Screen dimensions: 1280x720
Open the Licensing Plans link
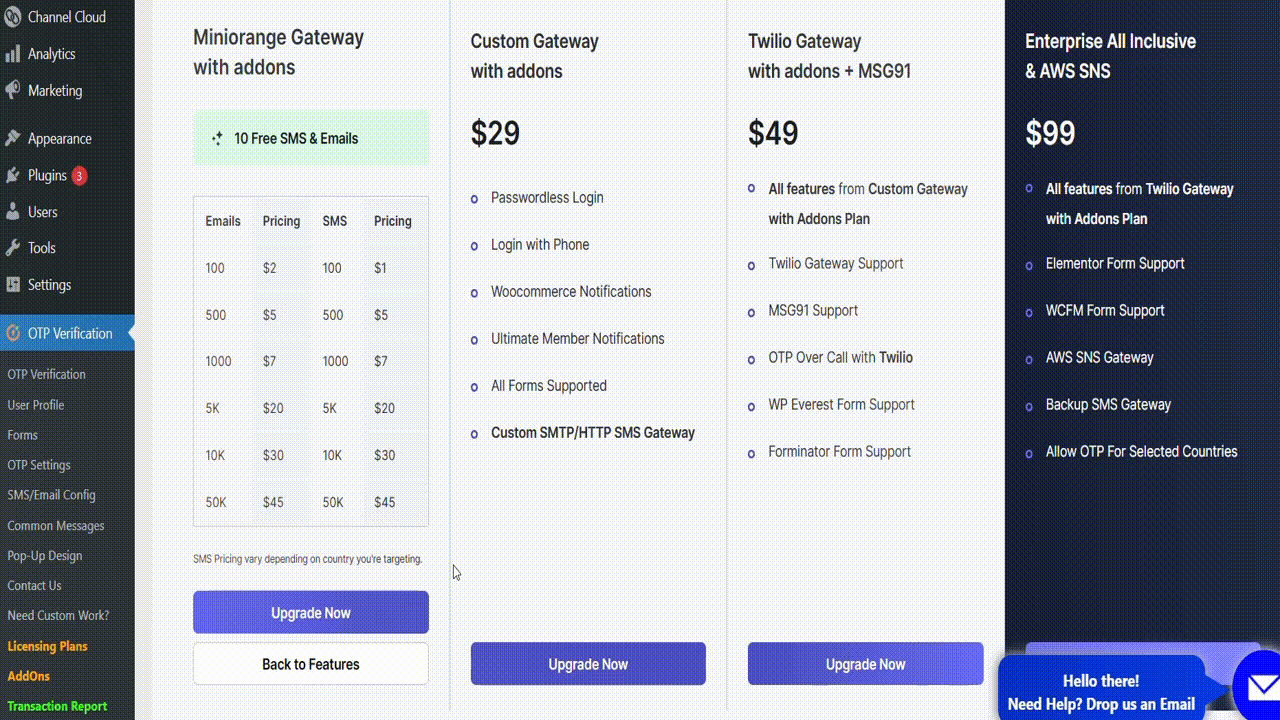coord(47,646)
